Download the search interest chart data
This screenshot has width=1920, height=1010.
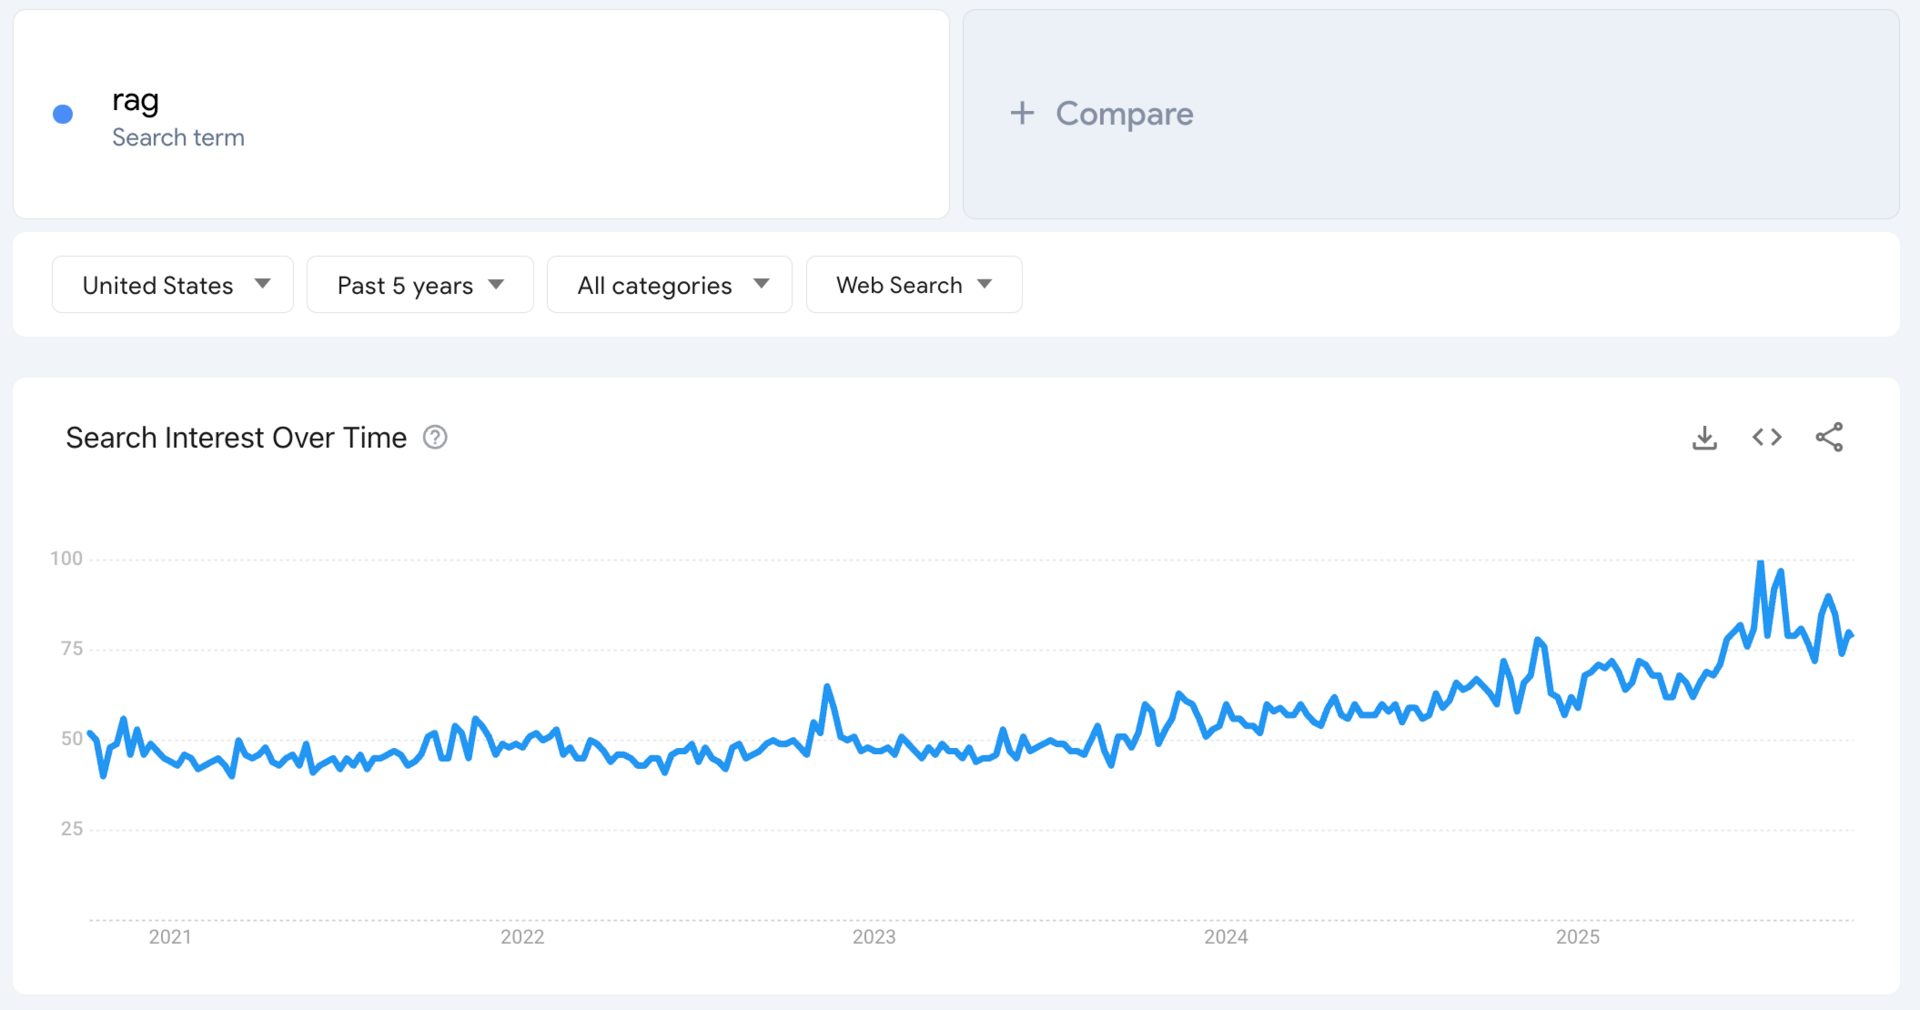1704,438
